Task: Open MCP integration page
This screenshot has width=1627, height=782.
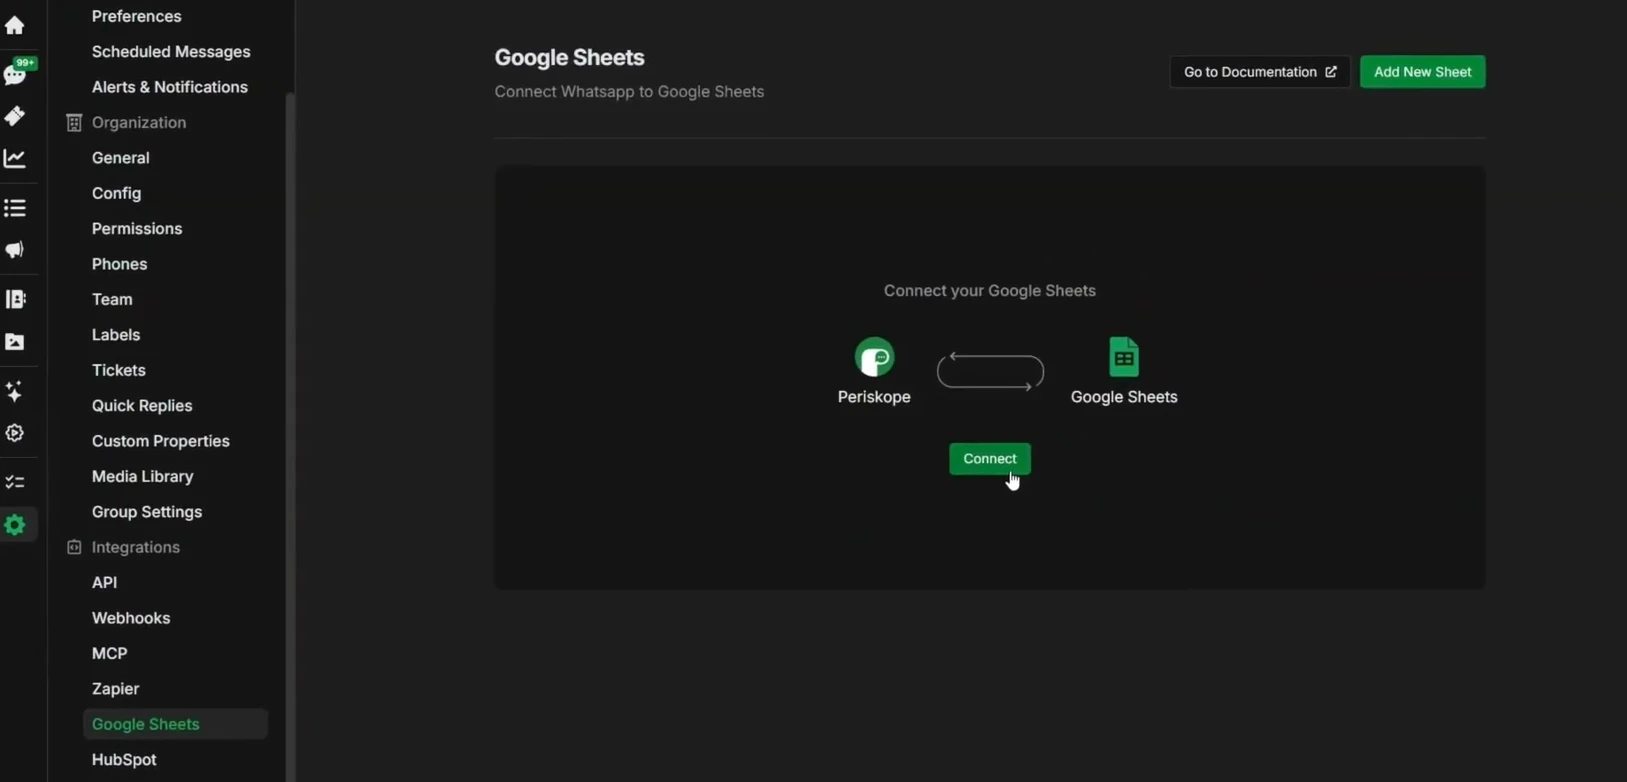Action: pos(109,654)
